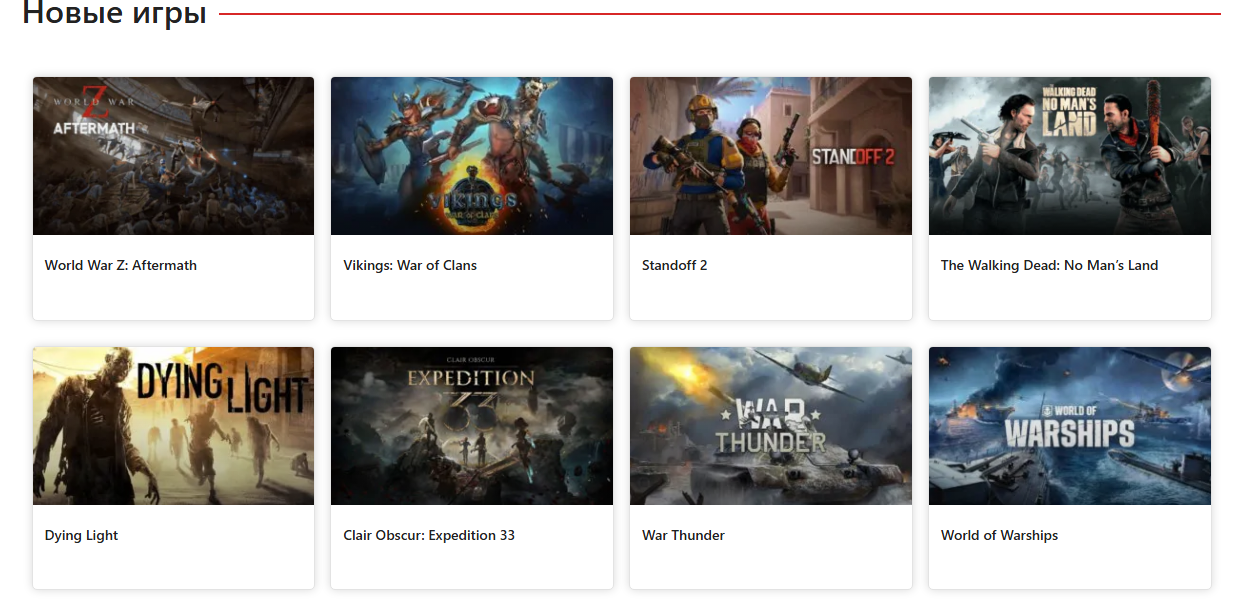Viewport: 1233px width, 606px height.
Task: Click blank card area under Dying Light title
Action: 173,568
